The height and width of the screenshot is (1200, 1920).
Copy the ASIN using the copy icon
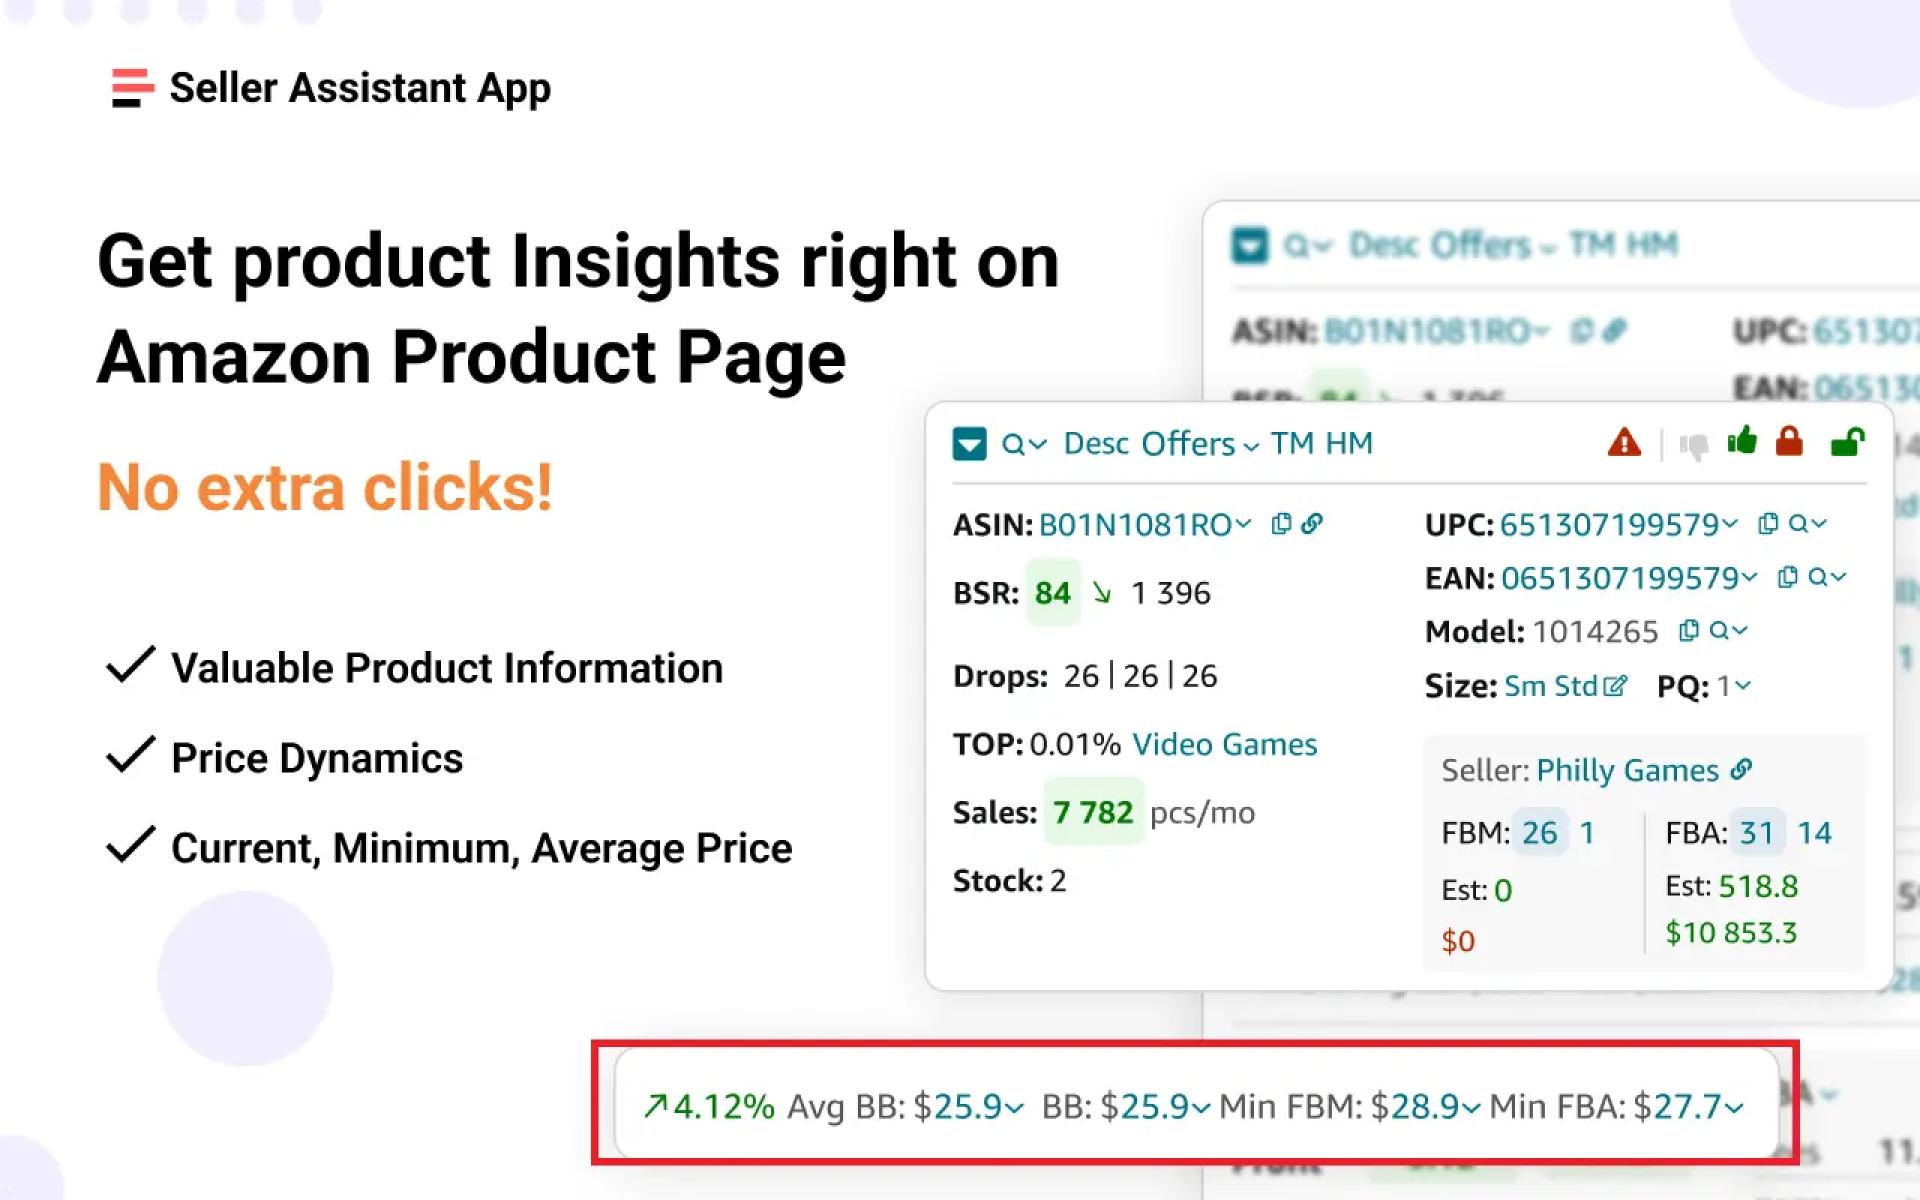pyautogui.click(x=1281, y=524)
